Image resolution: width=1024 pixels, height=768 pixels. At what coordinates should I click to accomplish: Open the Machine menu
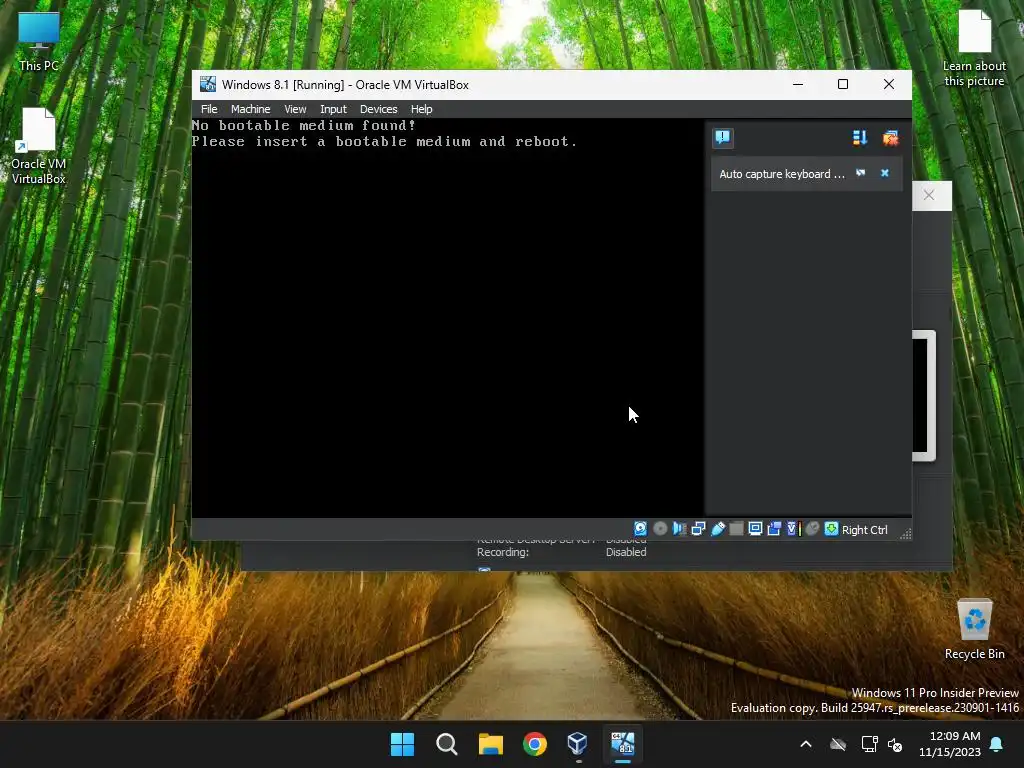(250, 109)
